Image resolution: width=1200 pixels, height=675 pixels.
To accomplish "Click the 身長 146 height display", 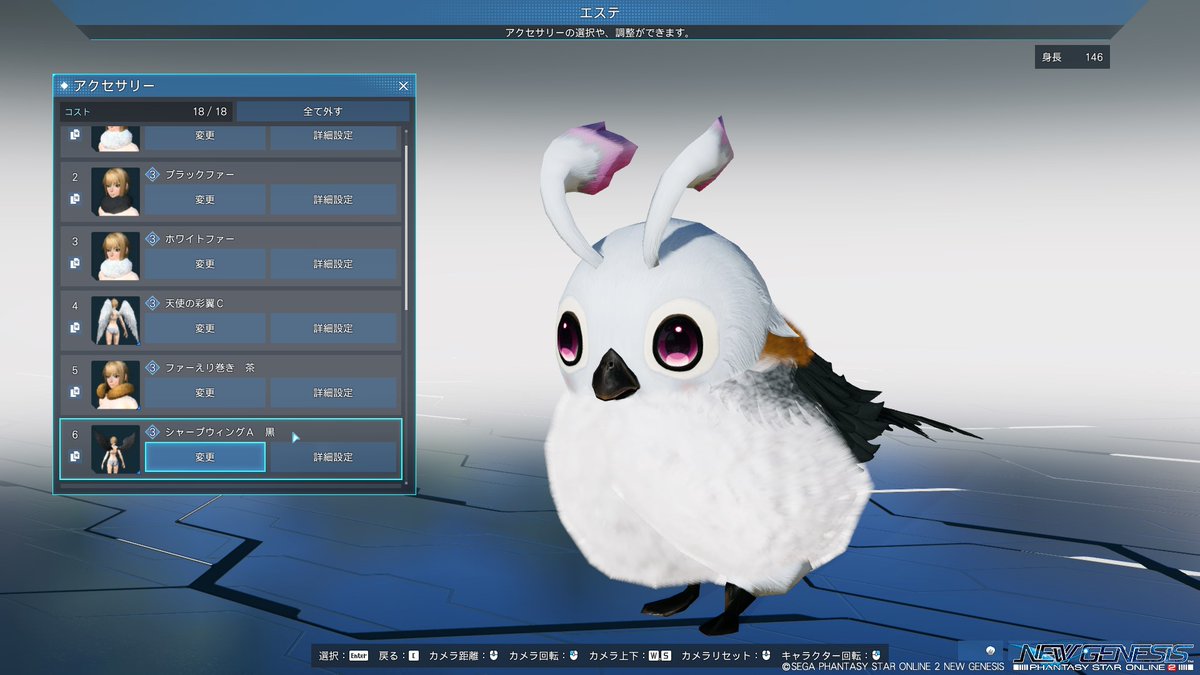I will click(x=1072, y=57).
